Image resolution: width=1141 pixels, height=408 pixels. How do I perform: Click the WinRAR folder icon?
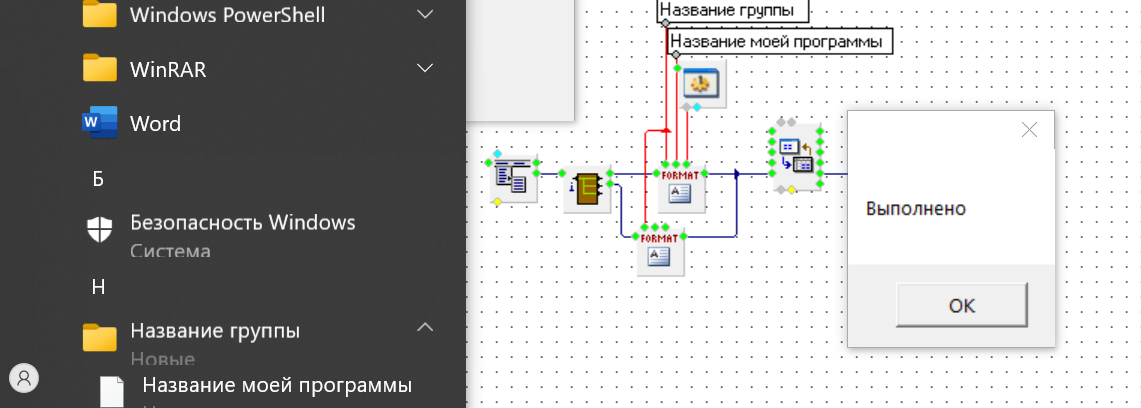pos(100,68)
